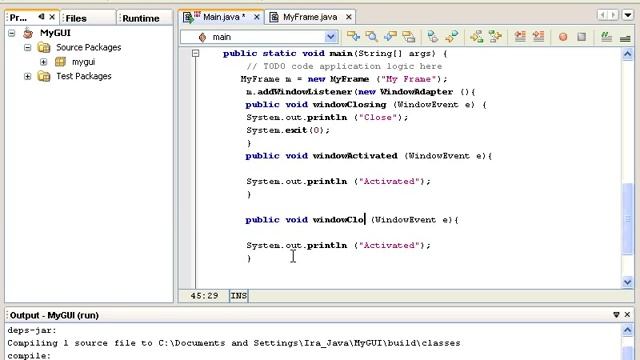Click the editor vertical scrollbar thumb
The image size is (640, 360).
pyautogui.click(x=628, y=219)
